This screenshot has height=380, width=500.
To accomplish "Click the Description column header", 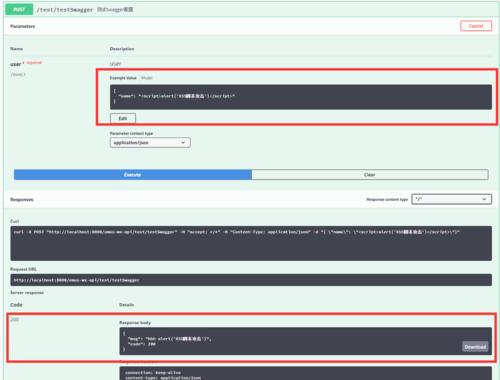I will pos(122,49).
